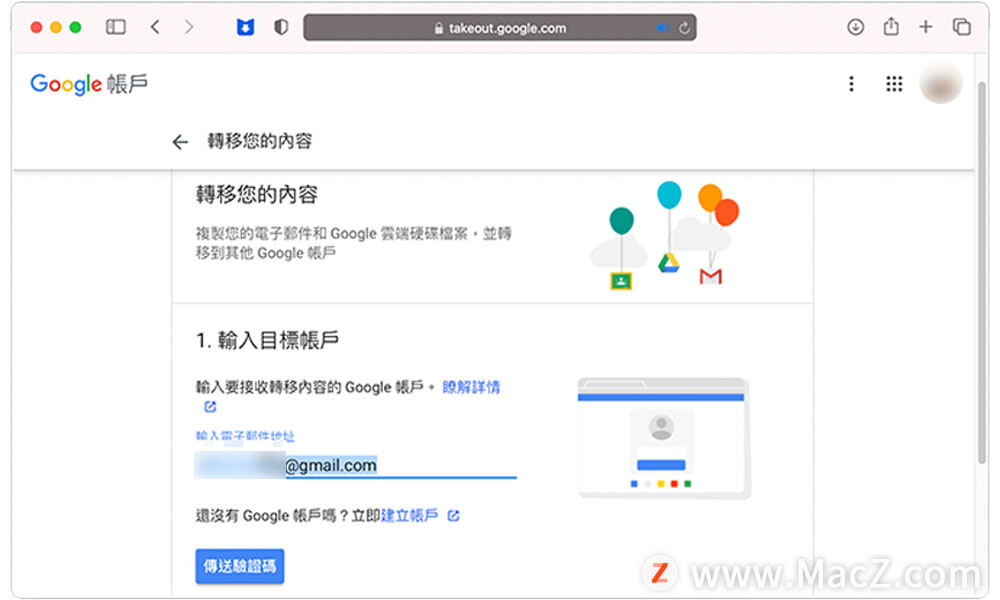Open the three-dot more options menu
This screenshot has height=600, width=1000.
[851, 84]
